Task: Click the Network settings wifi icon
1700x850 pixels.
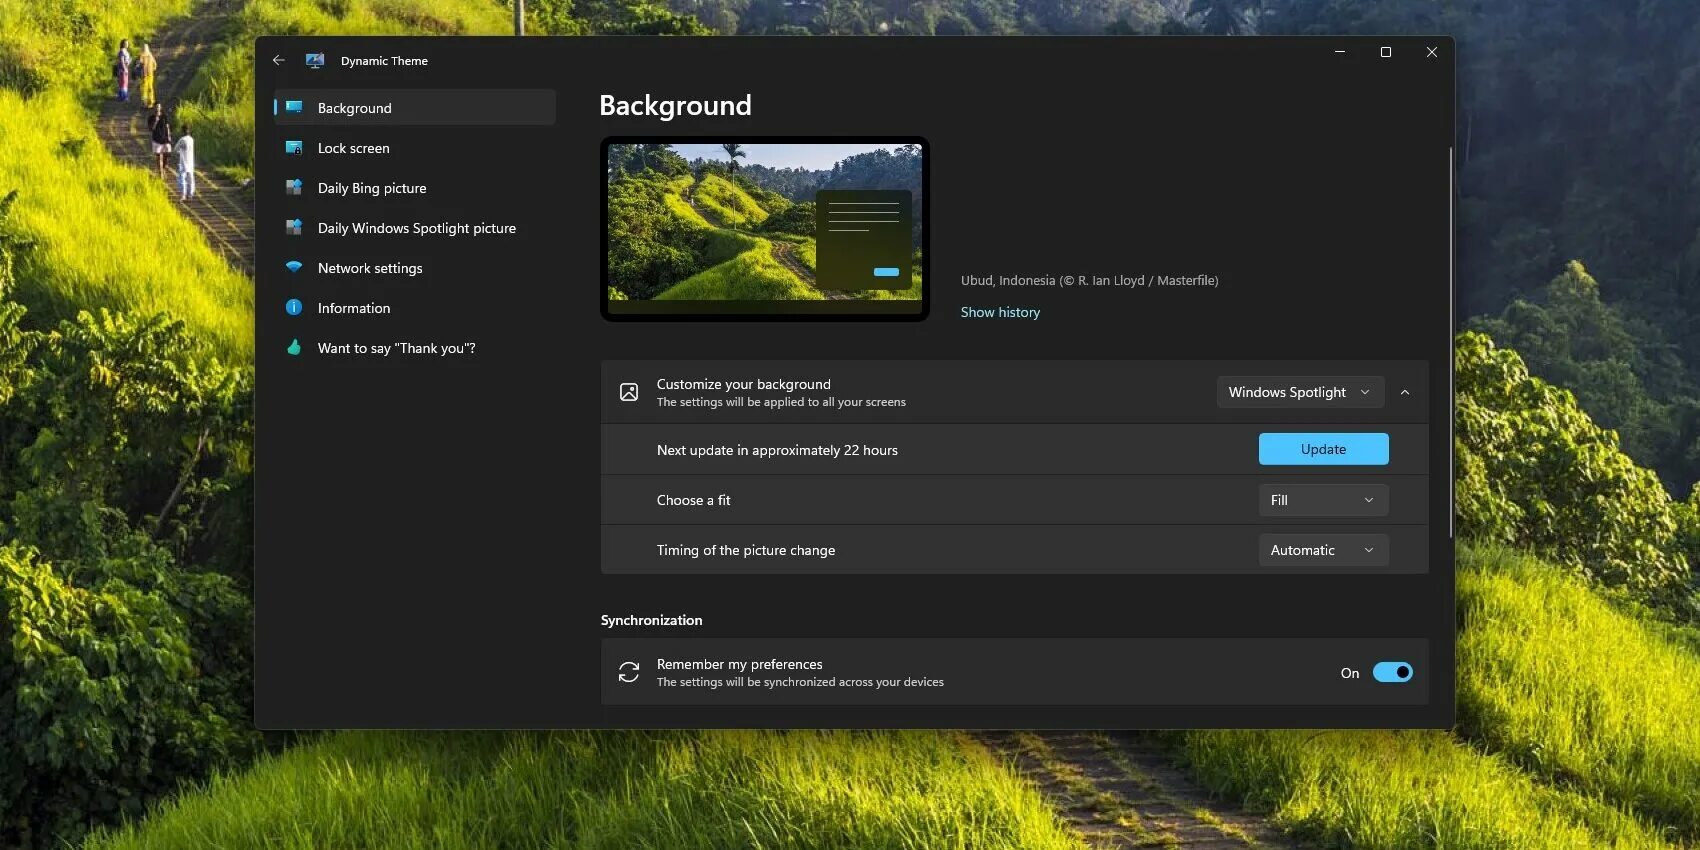Action: tap(294, 267)
